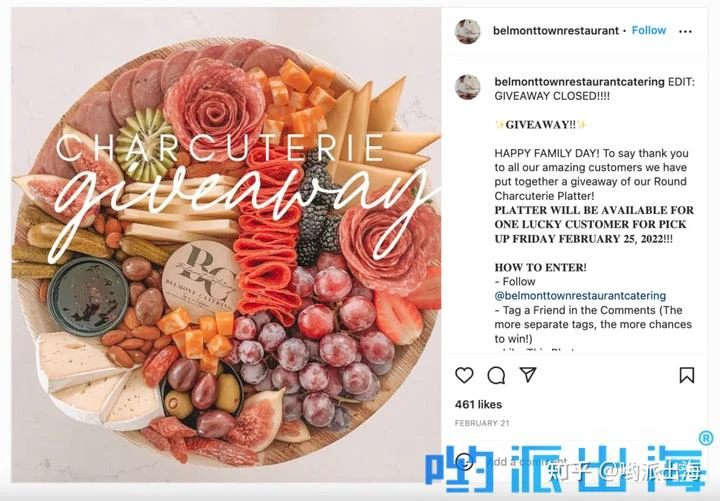The width and height of the screenshot is (720, 501).
Task: Like the post with the heart icon
Action: click(x=464, y=375)
